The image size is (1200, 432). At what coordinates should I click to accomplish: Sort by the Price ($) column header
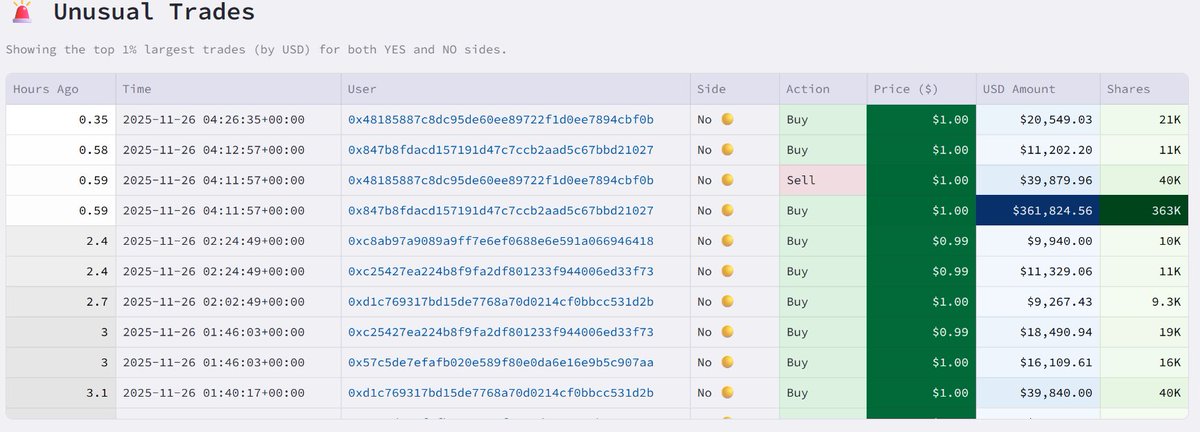pyautogui.click(x=920, y=89)
